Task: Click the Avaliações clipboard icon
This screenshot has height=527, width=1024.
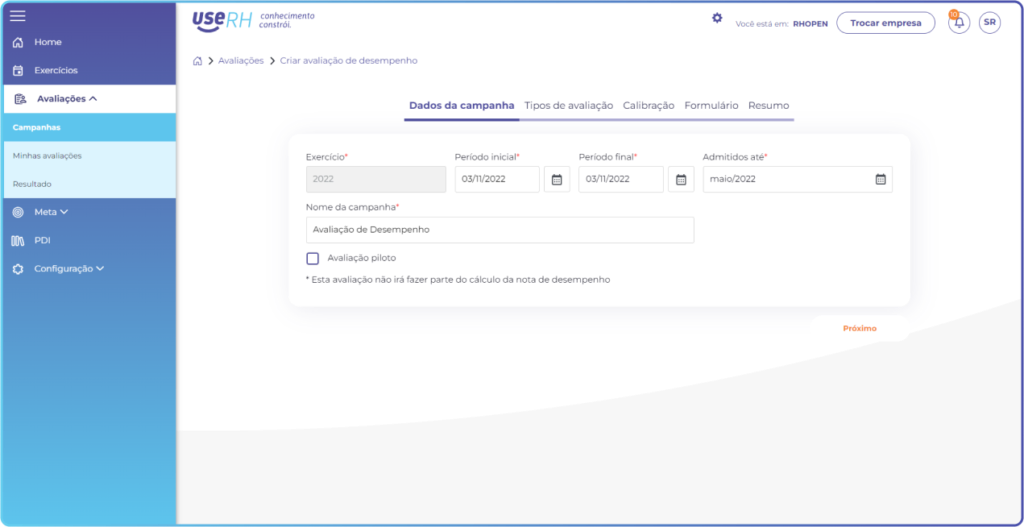Action: (20, 99)
